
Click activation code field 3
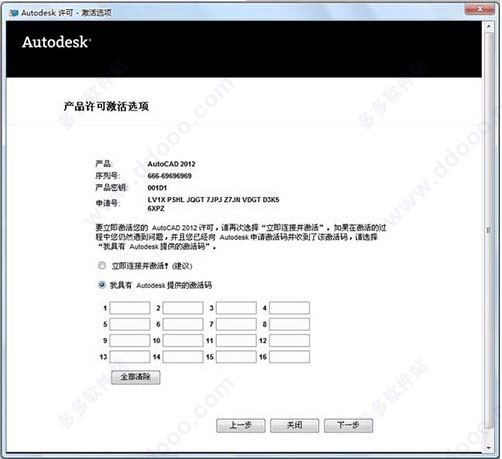point(236,308)
